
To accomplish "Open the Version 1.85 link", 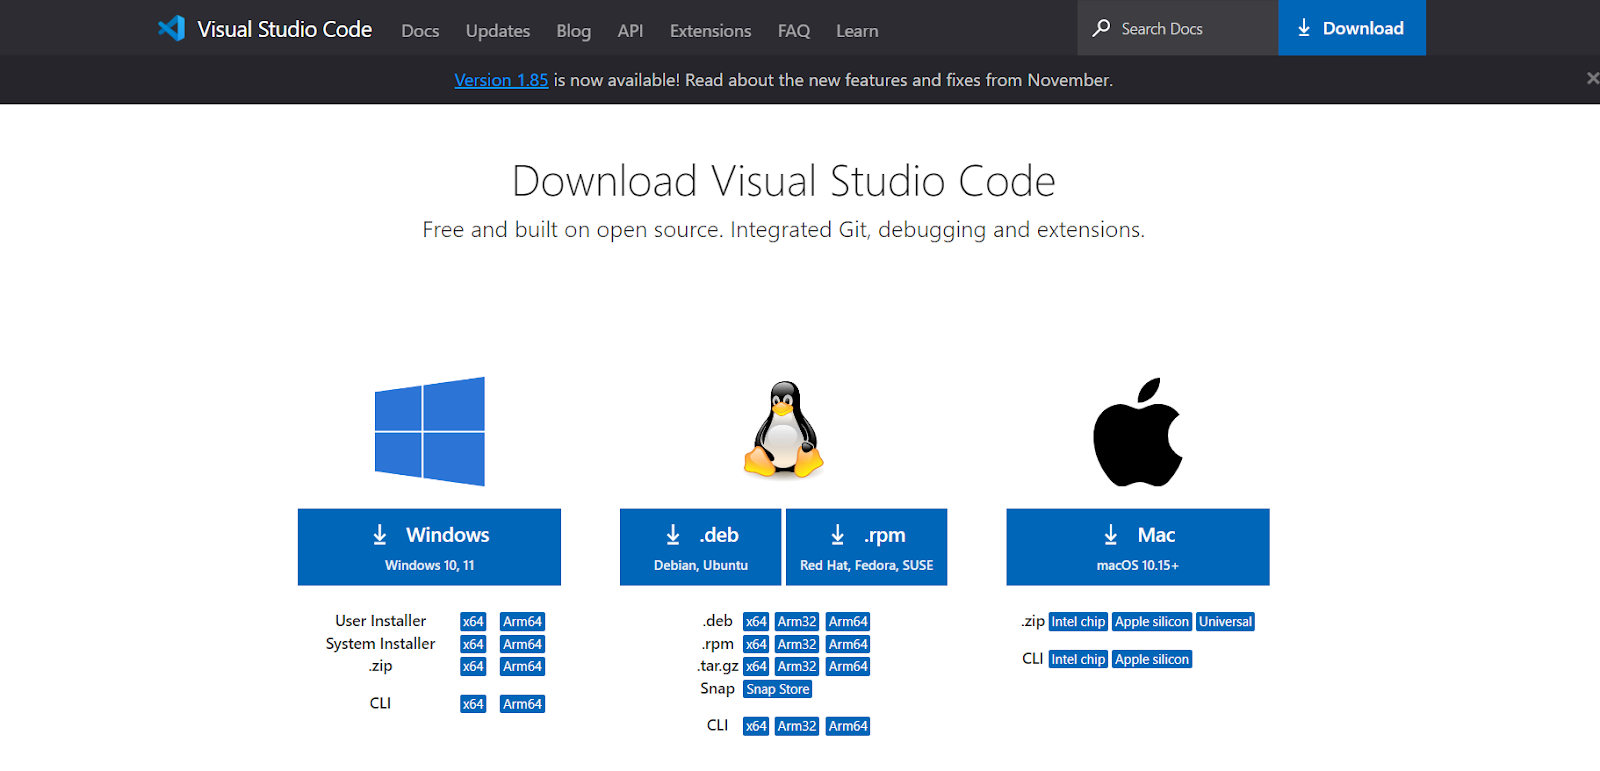I will (x=501, y=80).
